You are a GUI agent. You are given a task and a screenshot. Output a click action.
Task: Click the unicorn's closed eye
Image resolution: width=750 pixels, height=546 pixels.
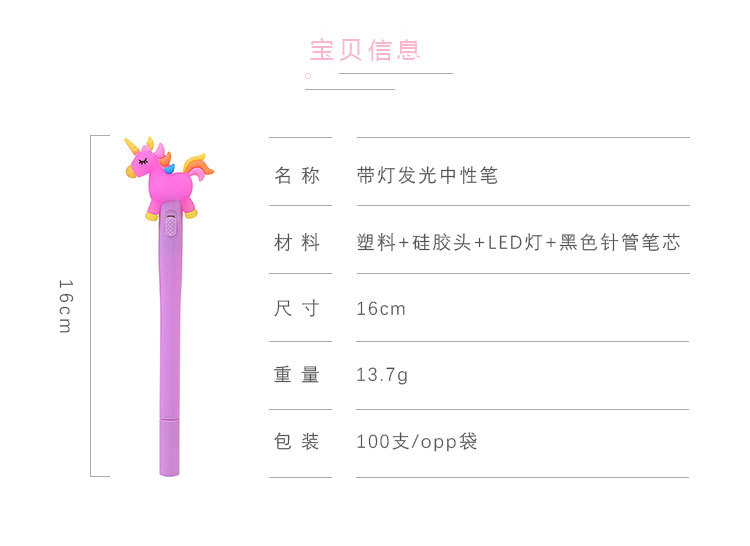[145, 158]
